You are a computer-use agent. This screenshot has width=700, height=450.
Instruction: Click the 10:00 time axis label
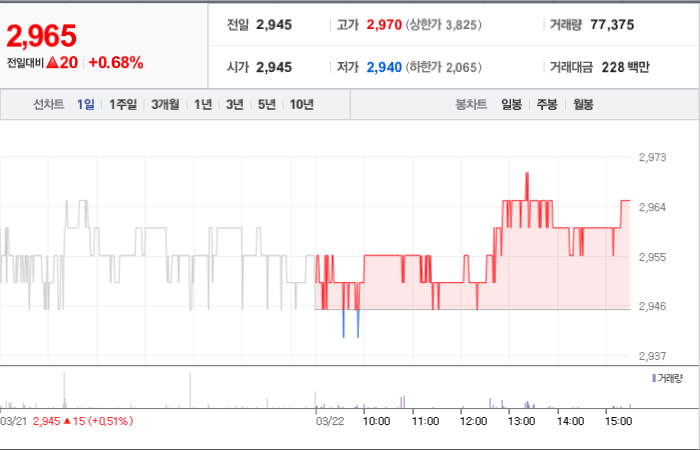click(x=376, y=421)
